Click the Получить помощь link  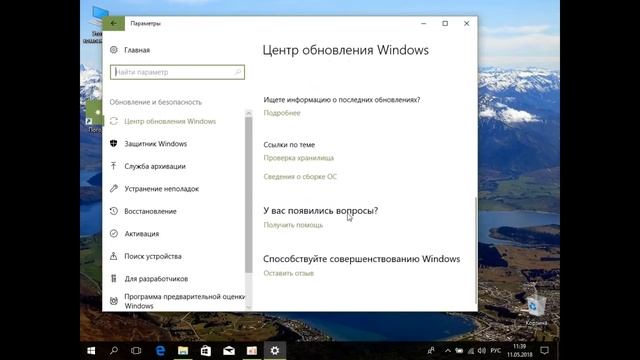tap(293, 225)
